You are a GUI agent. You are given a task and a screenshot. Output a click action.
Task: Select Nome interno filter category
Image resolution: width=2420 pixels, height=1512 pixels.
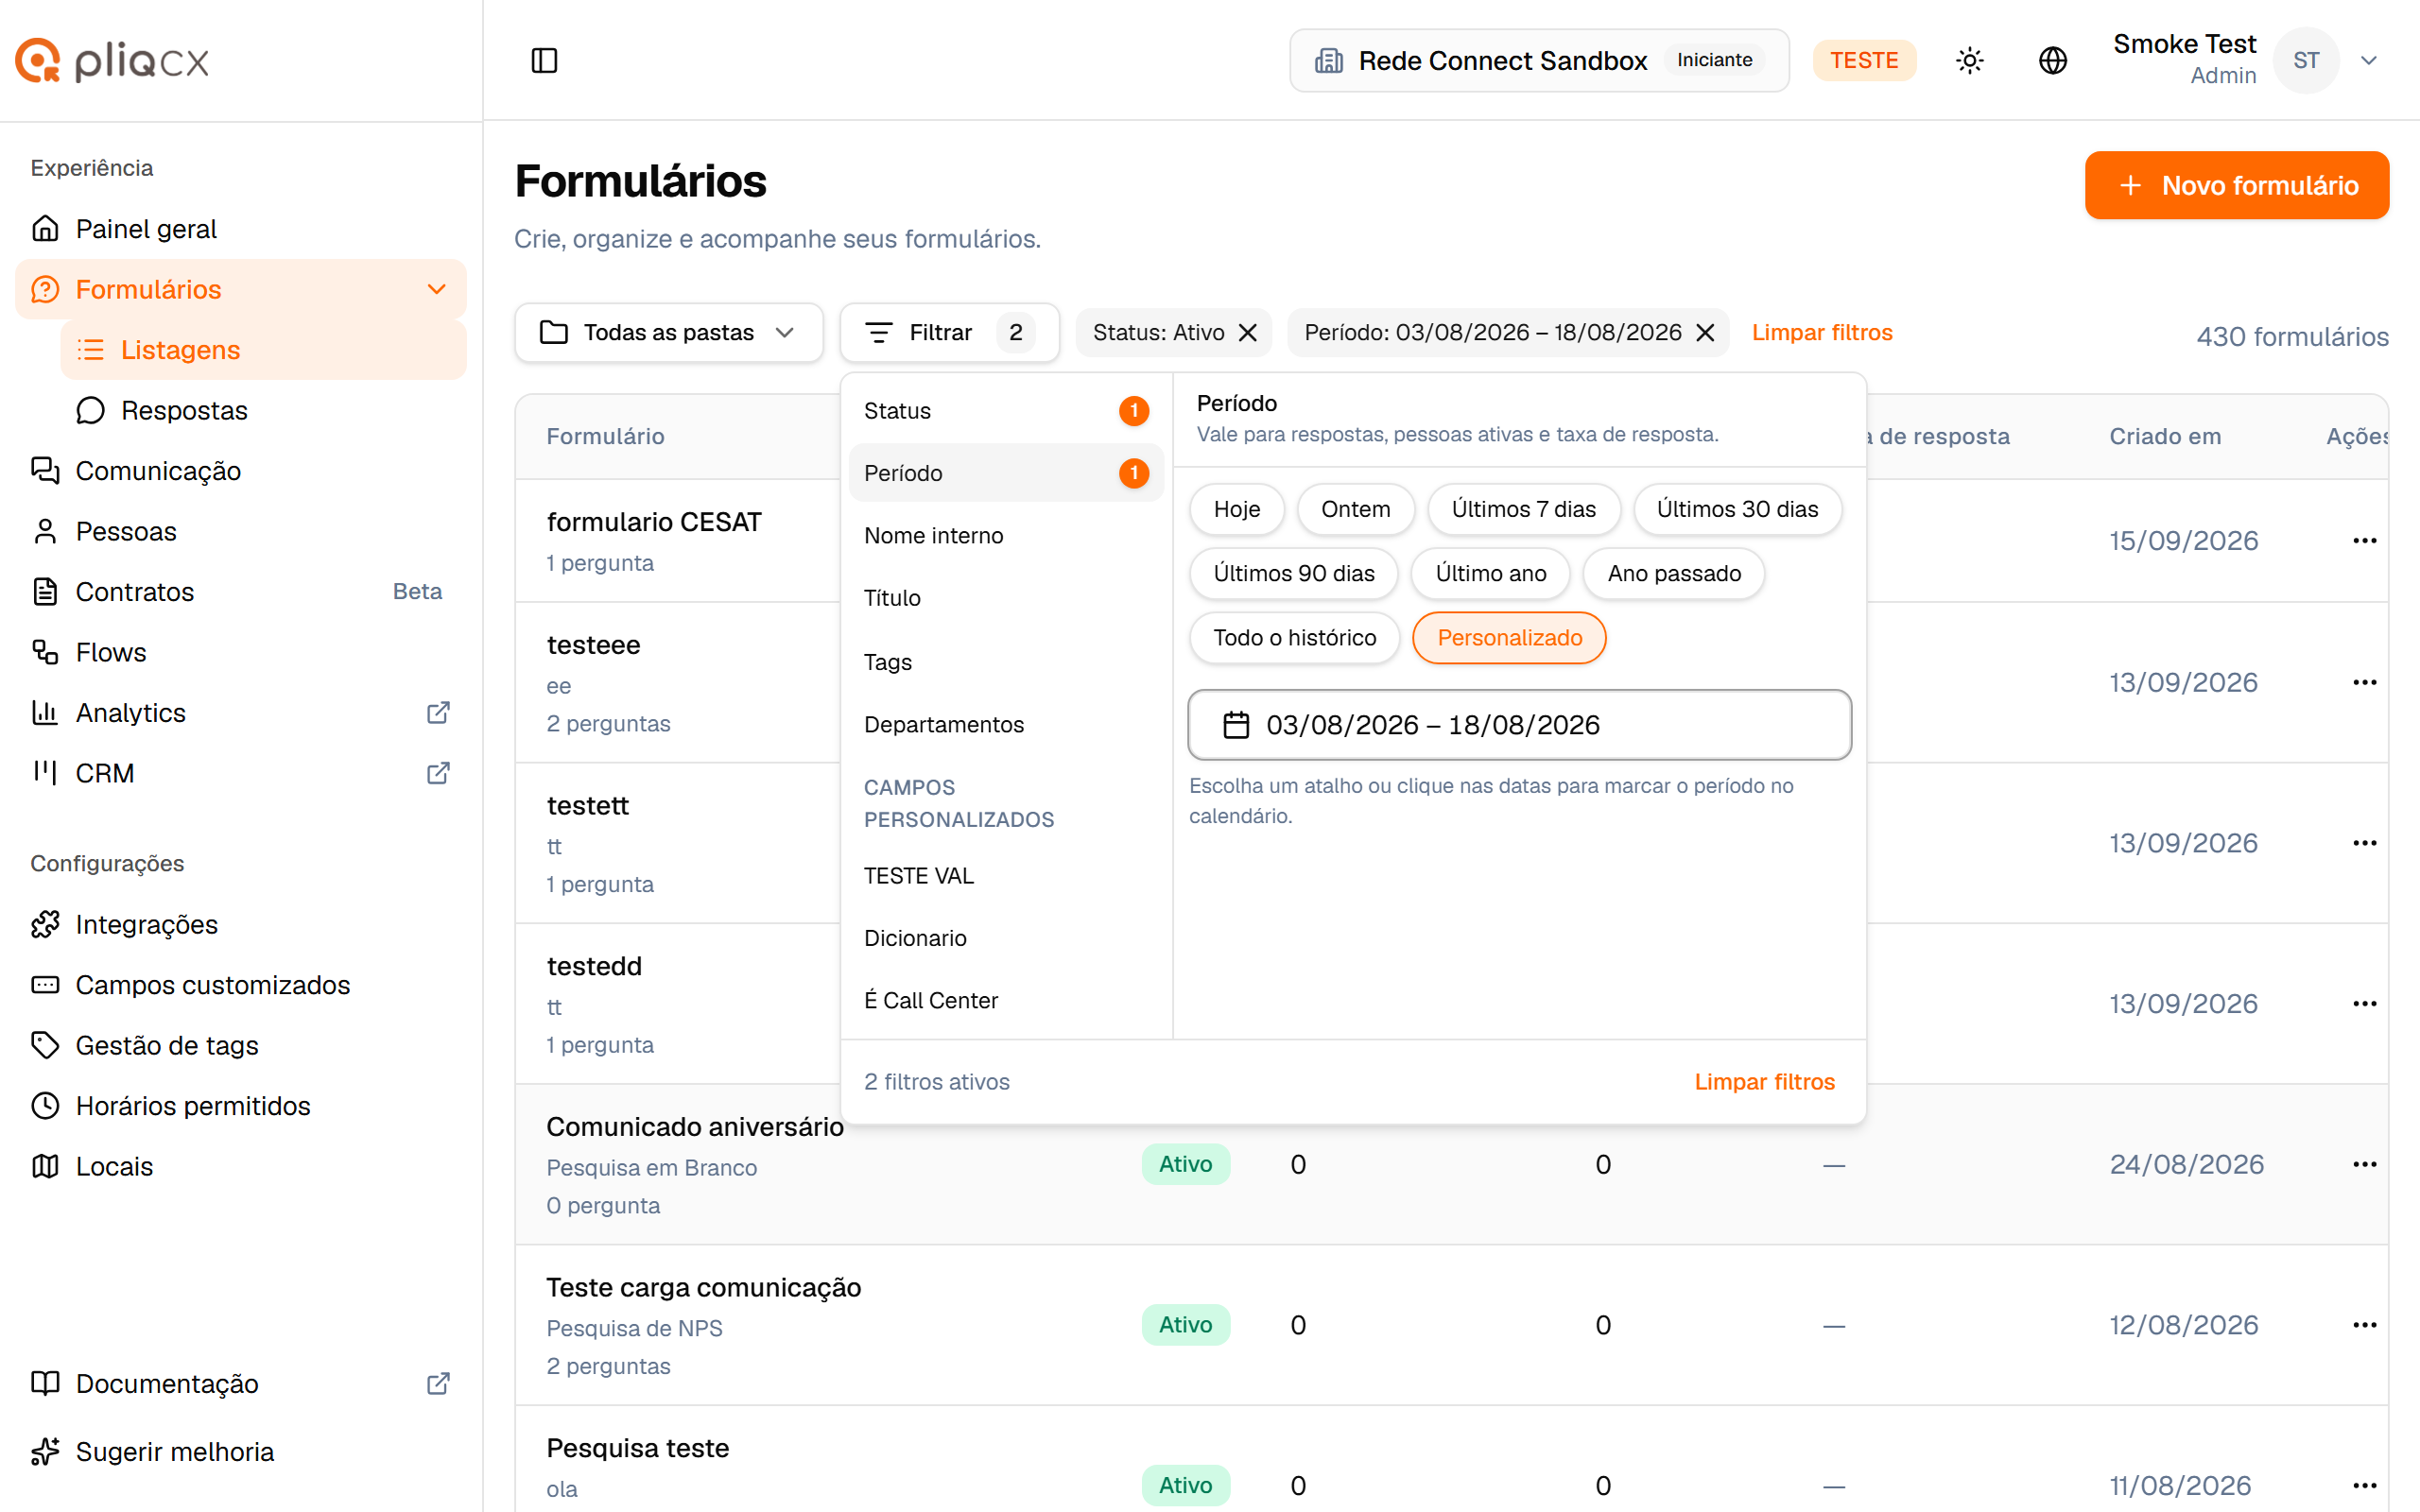pyautogui.click(x=1005, y=536)
